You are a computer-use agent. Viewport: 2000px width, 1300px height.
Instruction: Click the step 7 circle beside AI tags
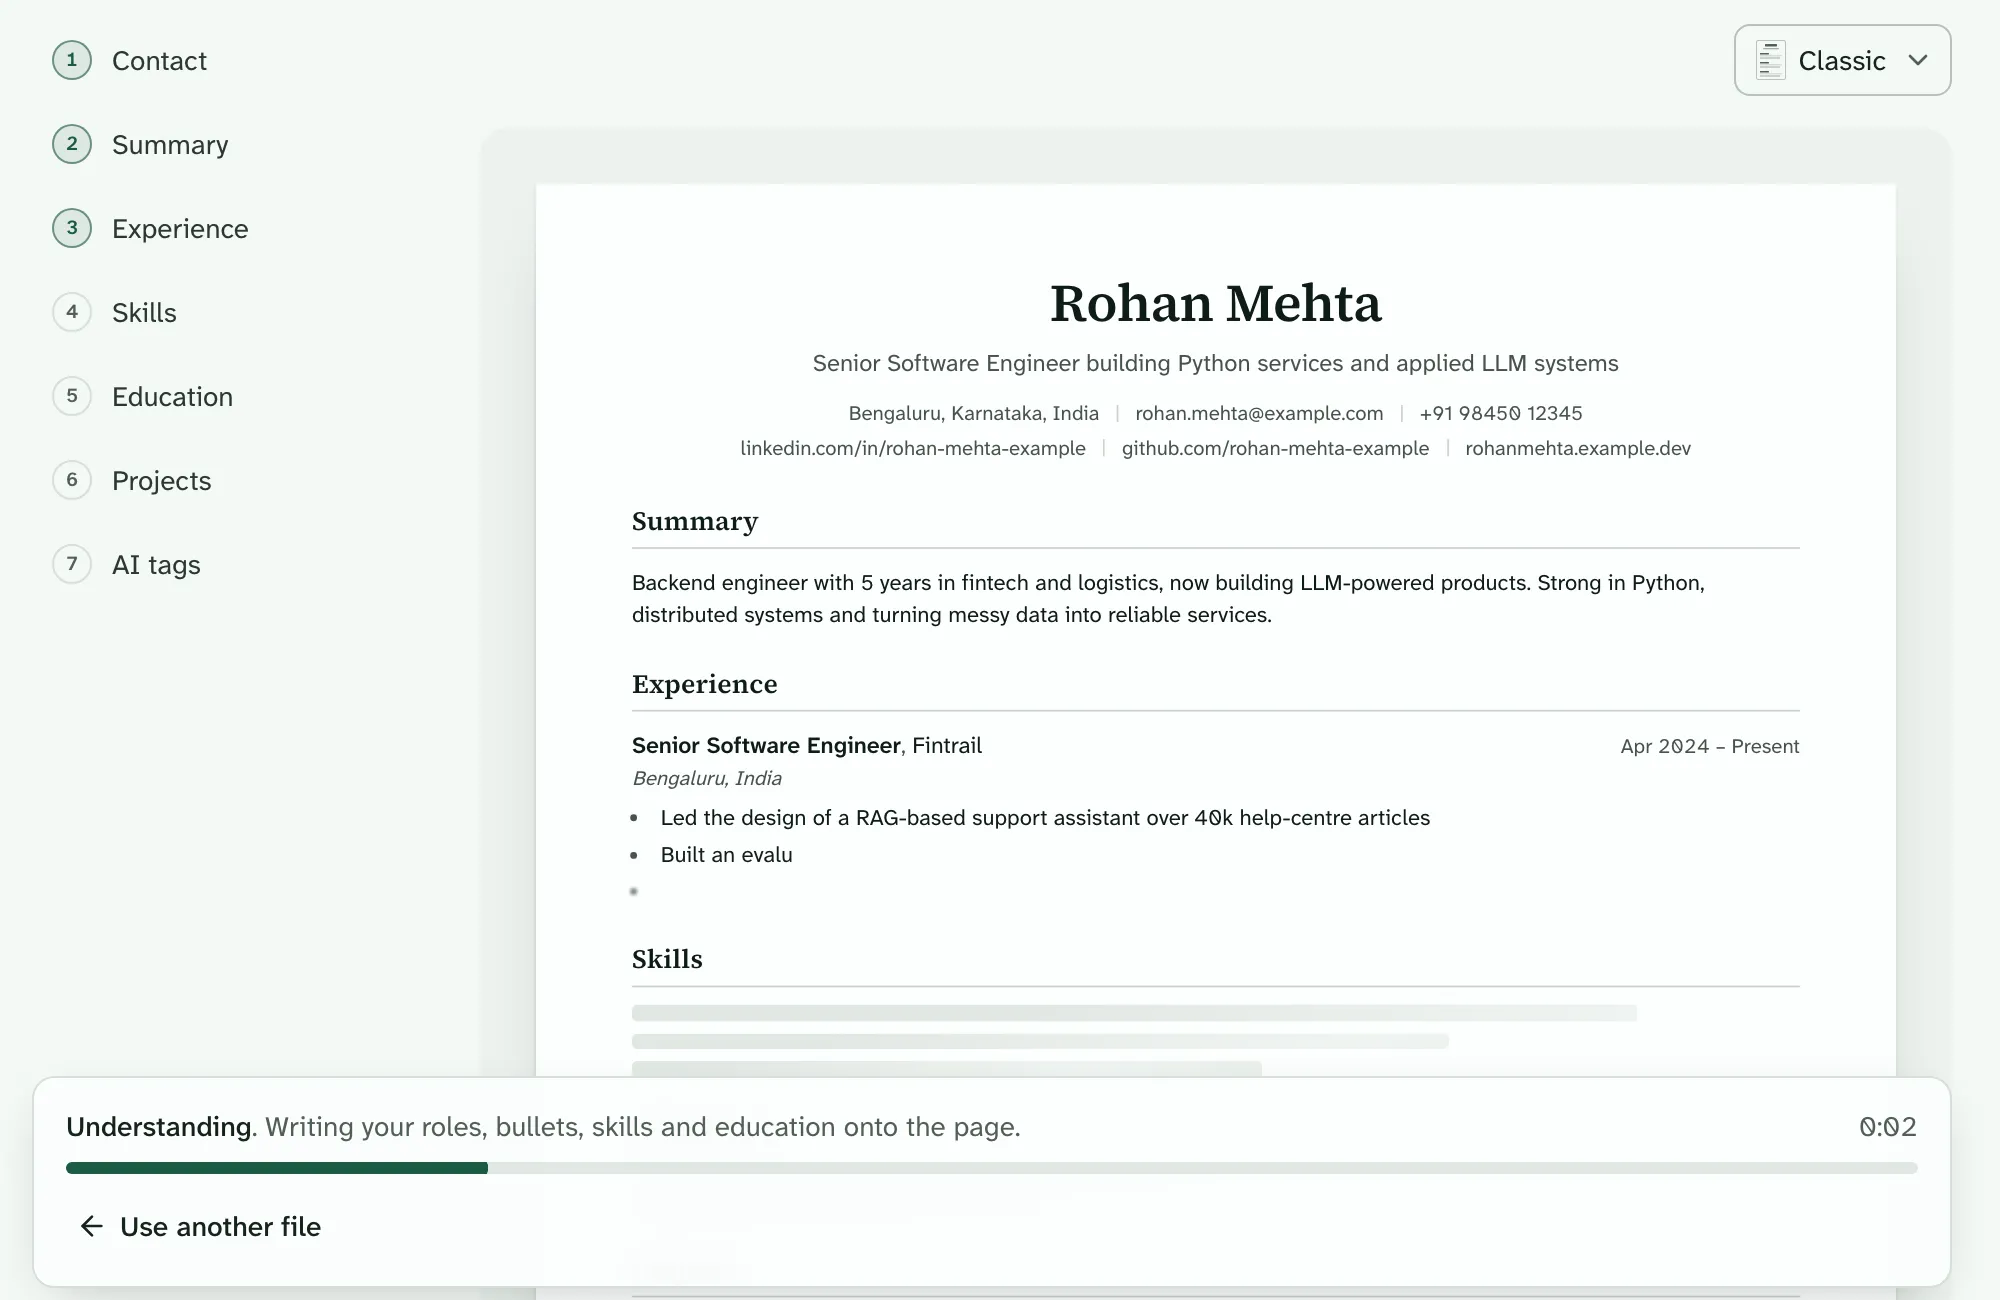(x=72, y=564)
